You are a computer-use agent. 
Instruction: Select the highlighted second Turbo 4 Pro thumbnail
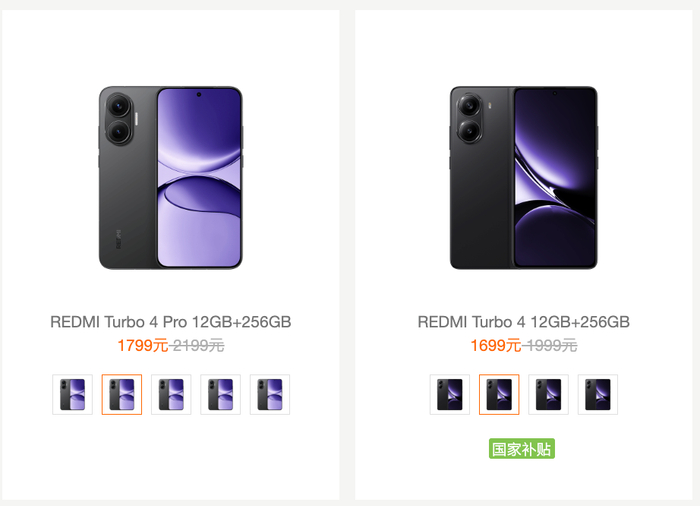122,394
